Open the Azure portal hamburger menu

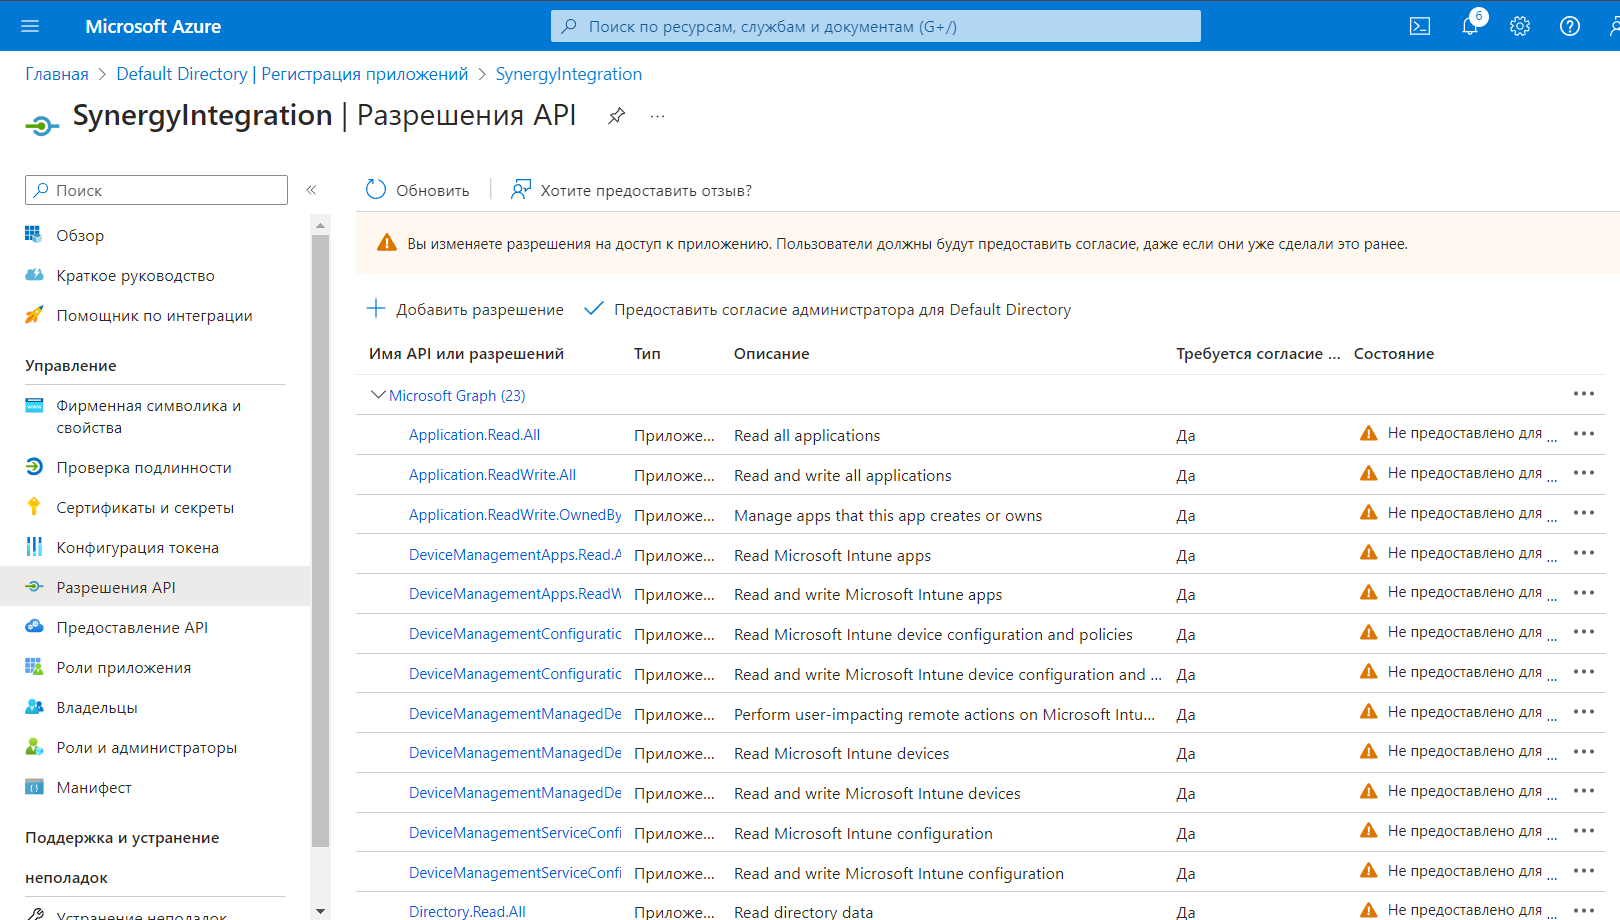(x=30, y=26)
